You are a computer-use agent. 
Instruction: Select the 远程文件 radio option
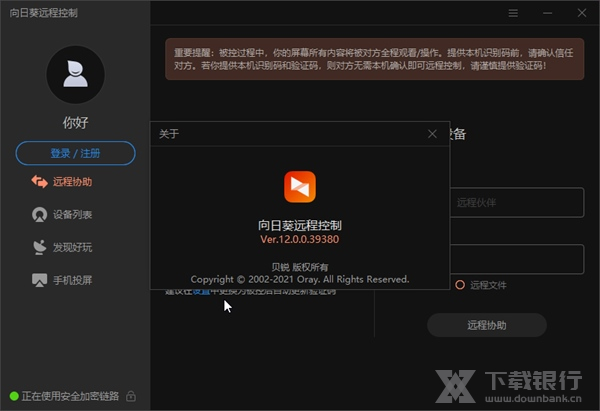point(460,285)
